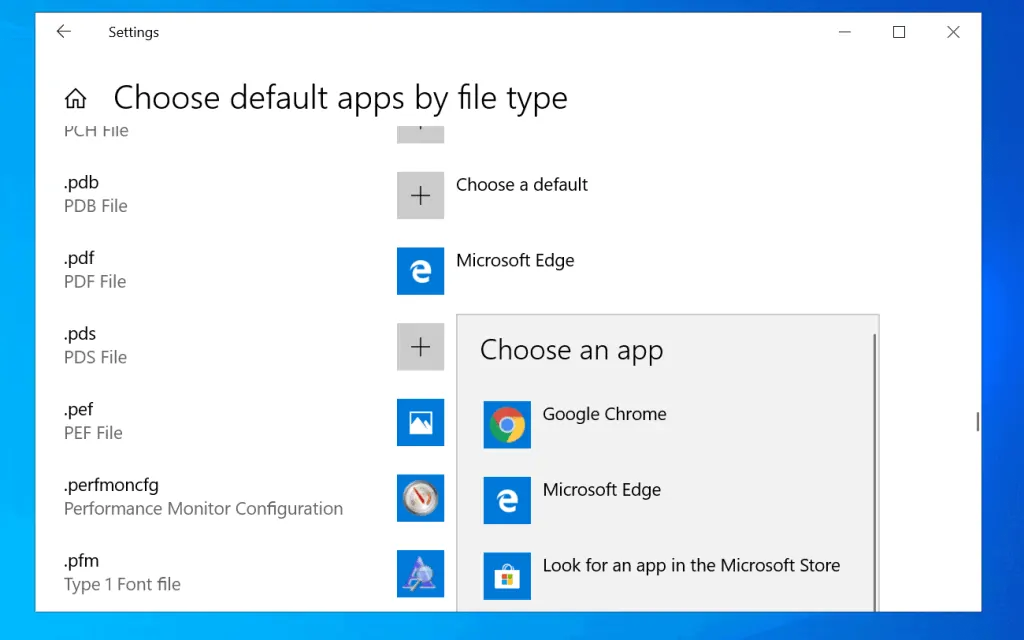Screen dimensions: 1024x640
Task: Click the plus icon for .pds
Action: [420, 347]
